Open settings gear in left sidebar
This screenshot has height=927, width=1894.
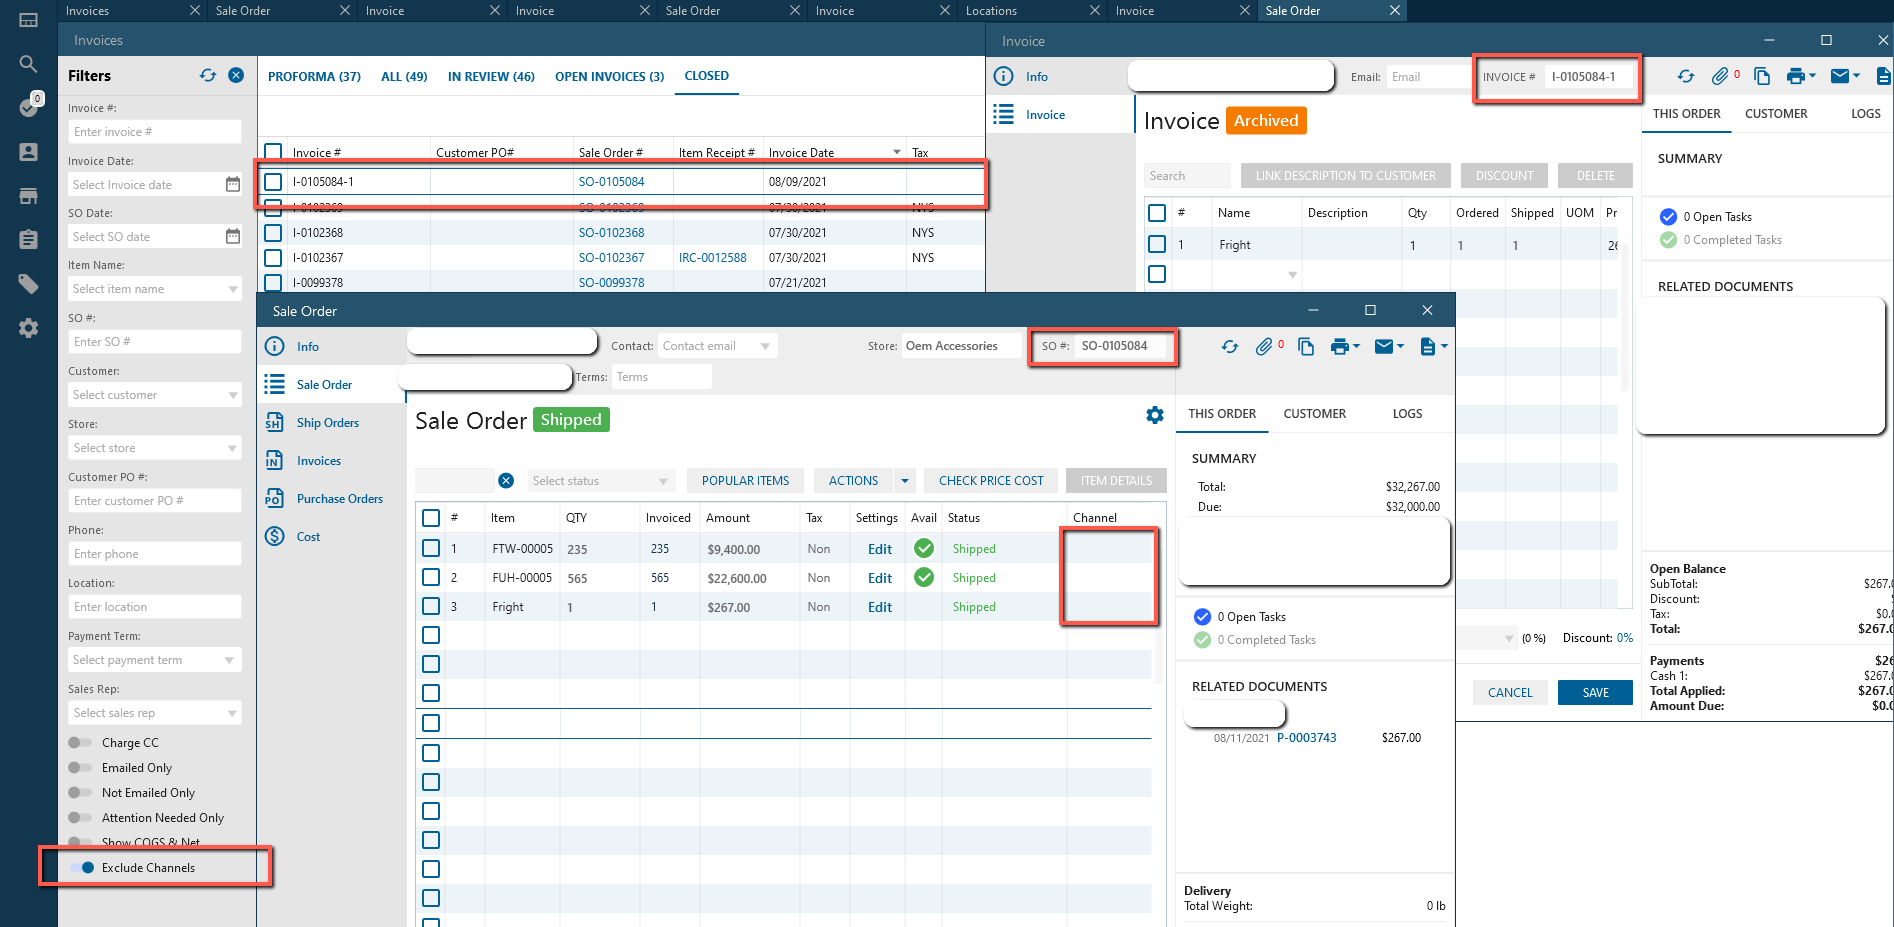click(x=28, y=328)
